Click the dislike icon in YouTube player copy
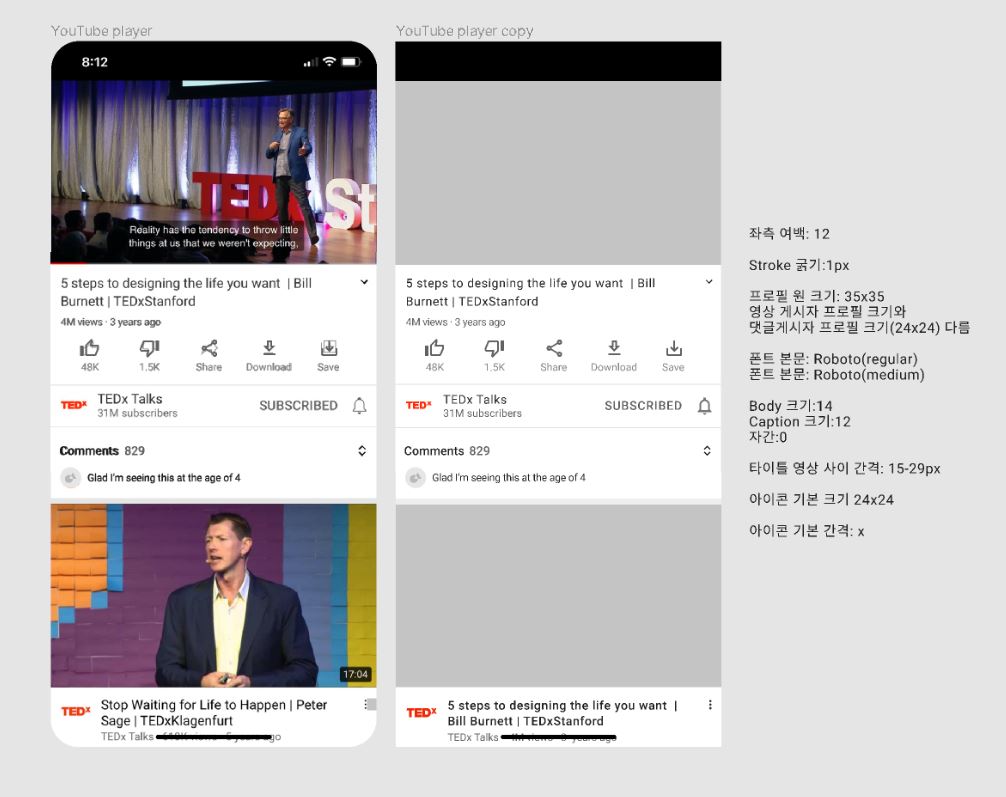 point(495,348)
